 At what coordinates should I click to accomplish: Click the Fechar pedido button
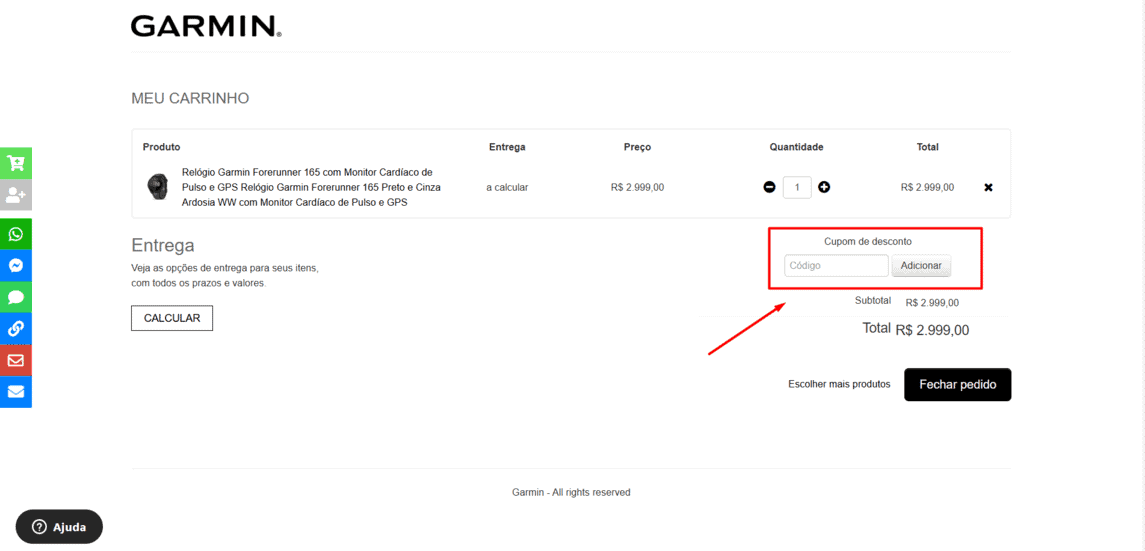click(x=957, y=385)
